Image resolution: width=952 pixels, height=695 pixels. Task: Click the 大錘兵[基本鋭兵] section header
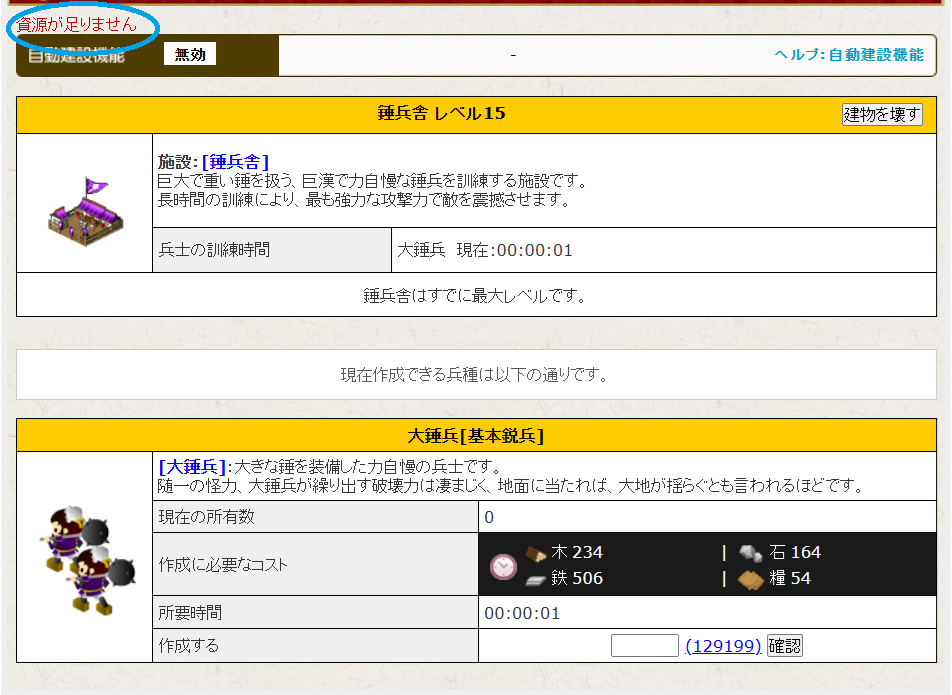476,435
